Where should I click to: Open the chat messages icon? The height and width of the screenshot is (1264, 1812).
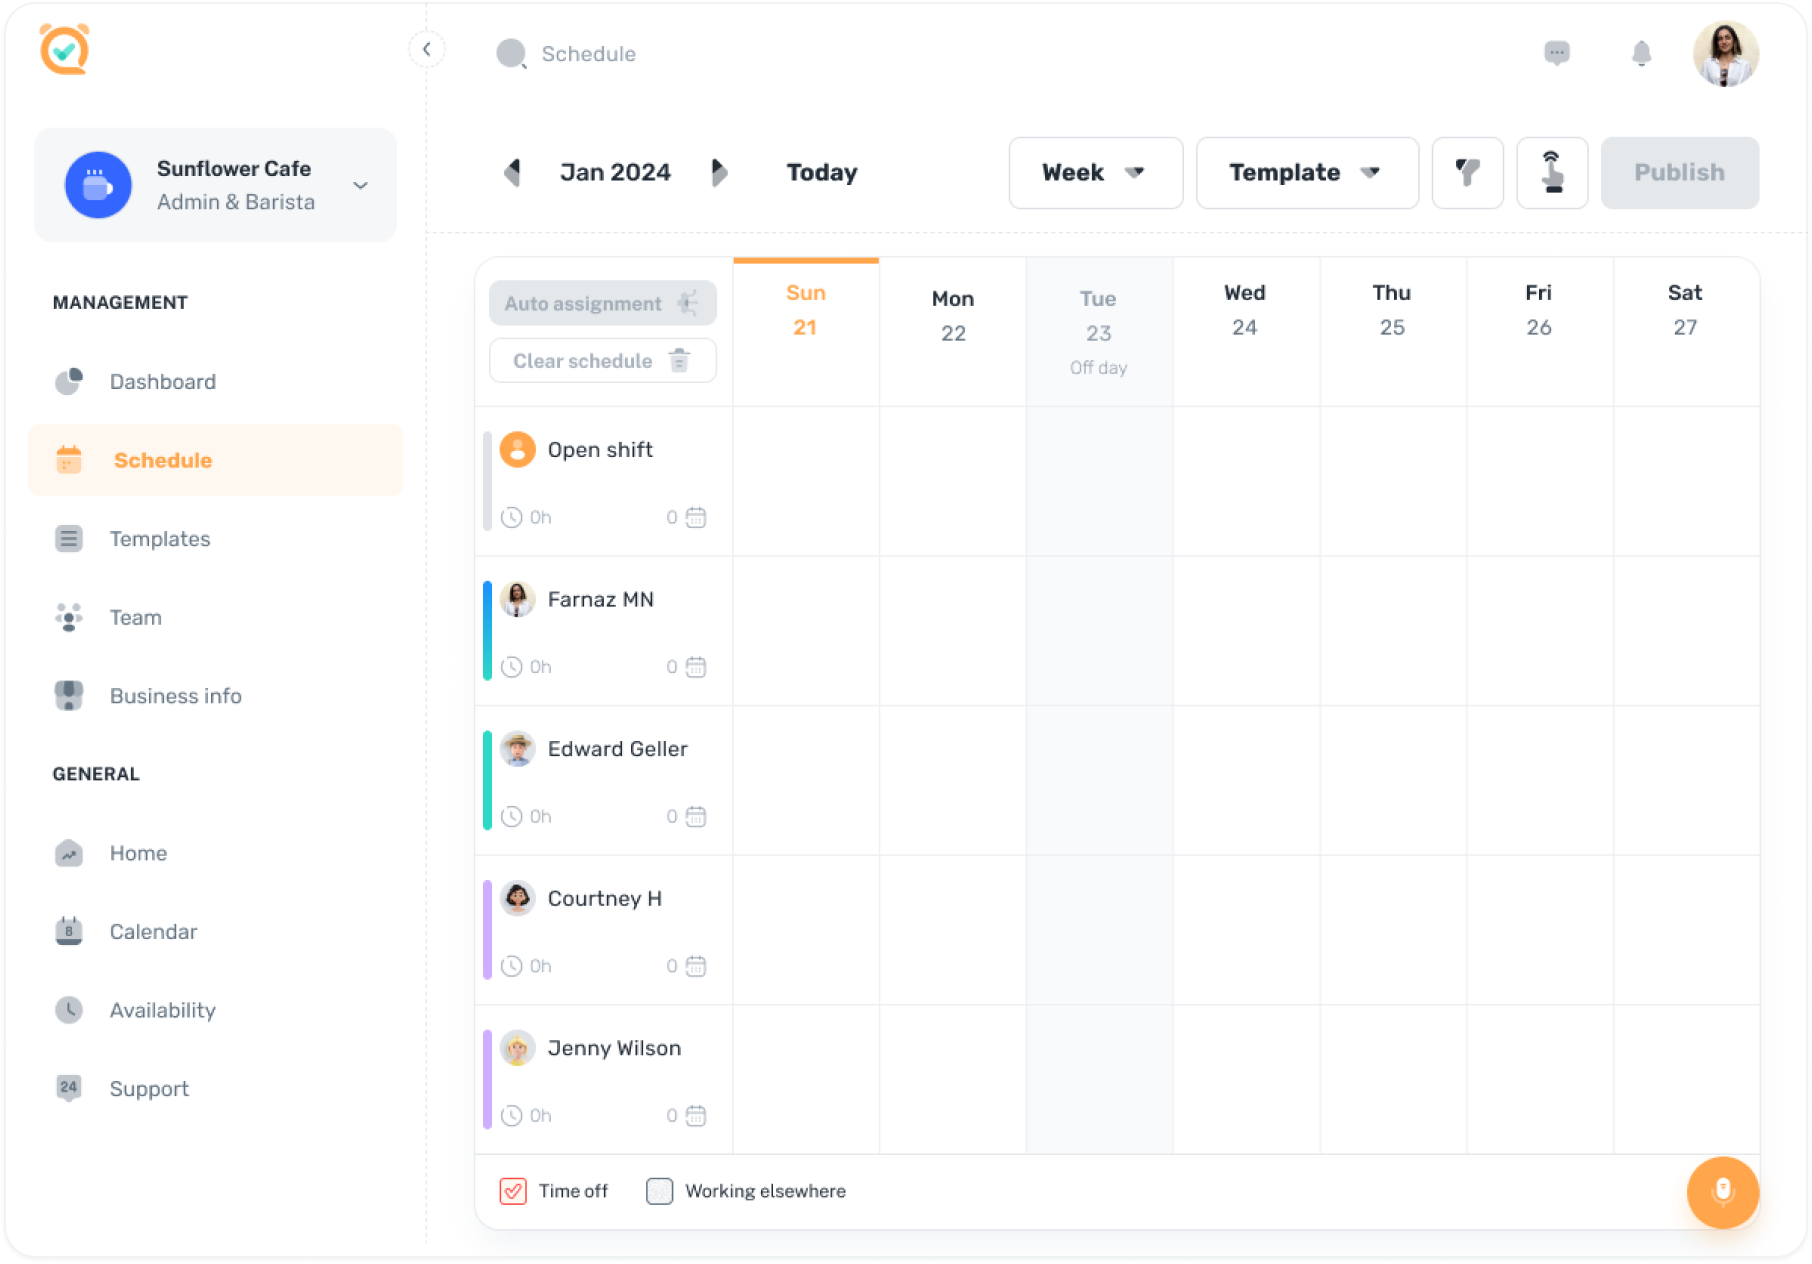(x=1556, y=53)
